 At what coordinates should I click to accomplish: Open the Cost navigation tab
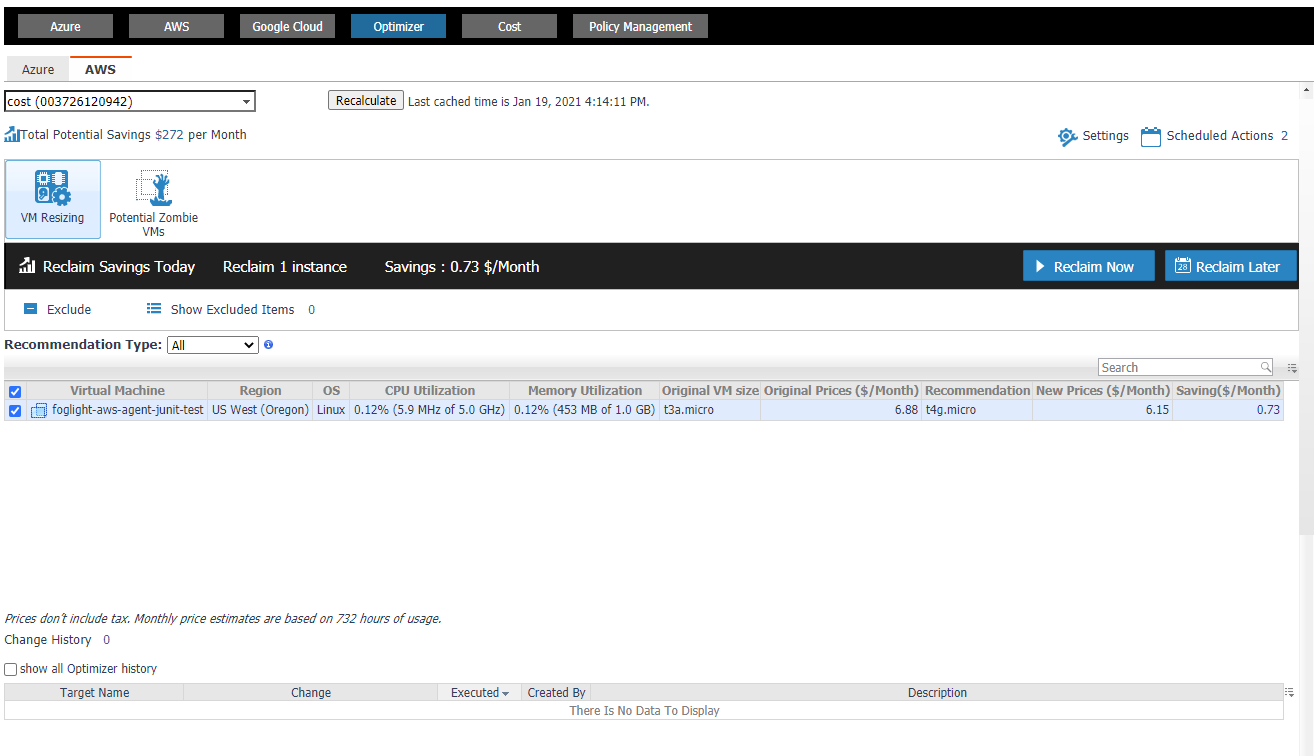click(x=509, y=26)
